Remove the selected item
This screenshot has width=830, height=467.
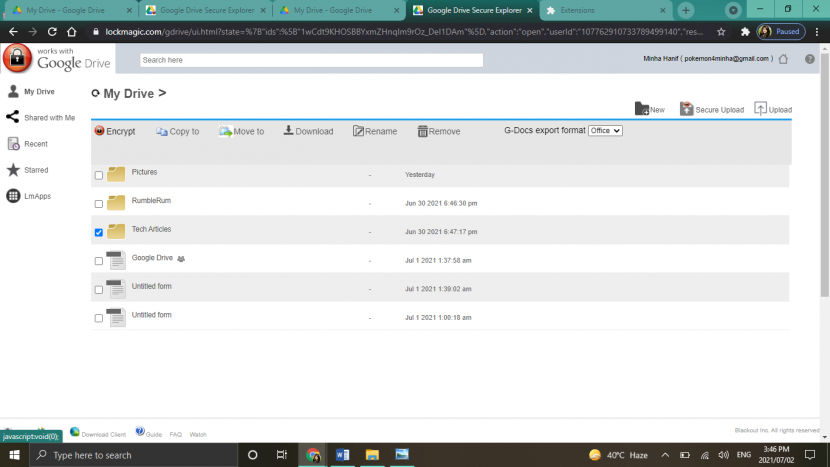(x=439, y=131)
